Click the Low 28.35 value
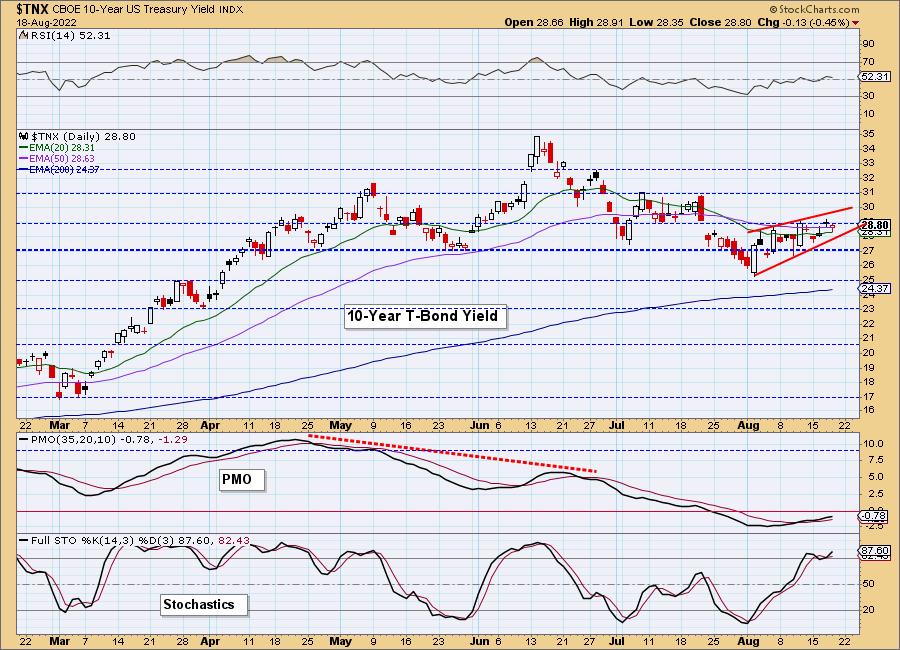This screenshot has width=900, height=650. tap(656, 22)
